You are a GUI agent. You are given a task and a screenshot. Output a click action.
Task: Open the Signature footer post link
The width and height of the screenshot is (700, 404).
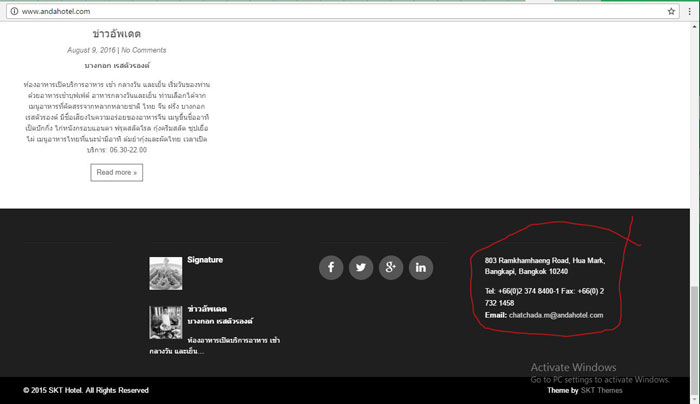click(x=205, y=260)
